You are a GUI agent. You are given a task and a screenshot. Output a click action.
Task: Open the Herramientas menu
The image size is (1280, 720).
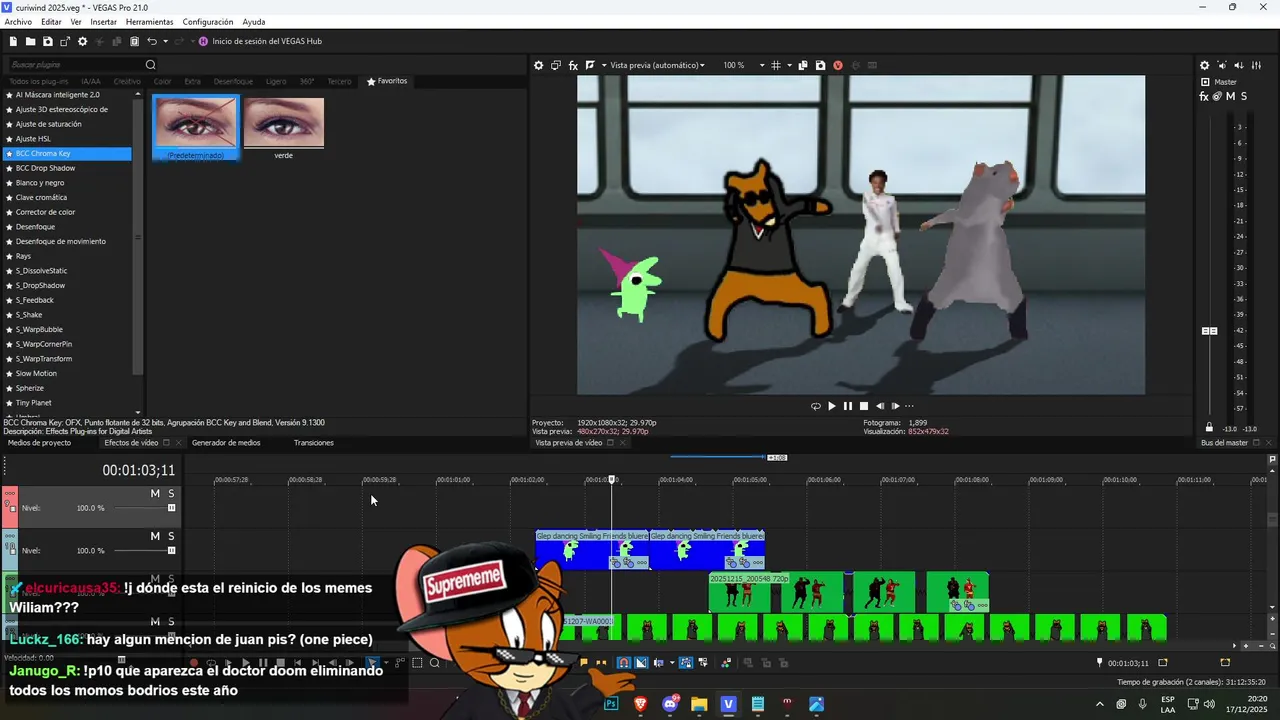[149, 22]
